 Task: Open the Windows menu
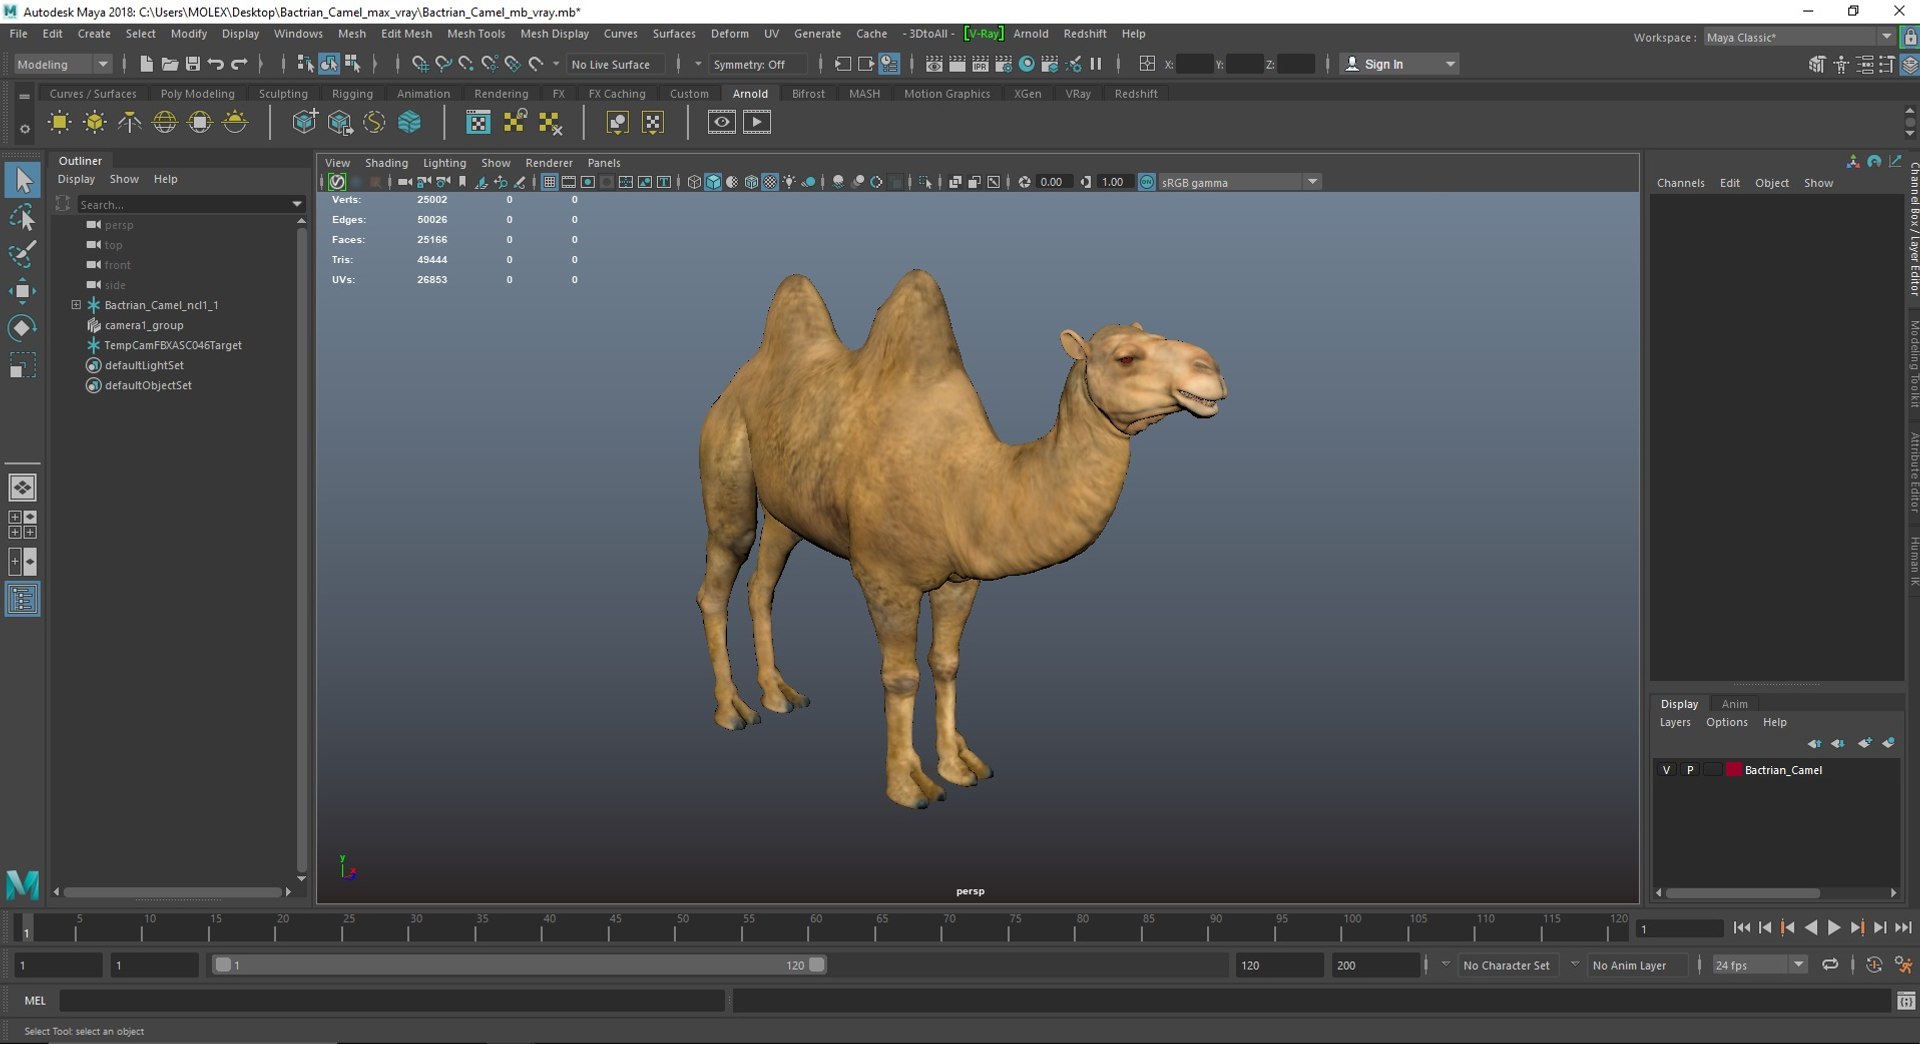click(x=298, y=33)
